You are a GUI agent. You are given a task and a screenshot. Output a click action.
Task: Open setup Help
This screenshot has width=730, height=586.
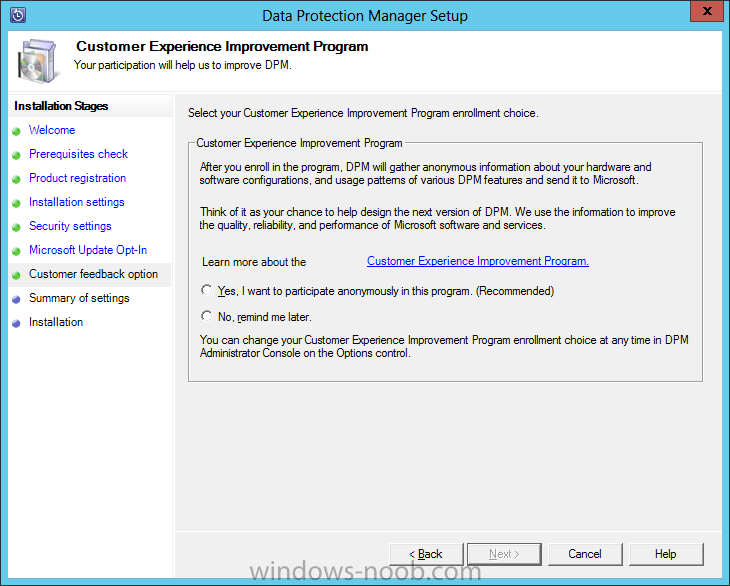pyautogui.click(x=666, y=554)
